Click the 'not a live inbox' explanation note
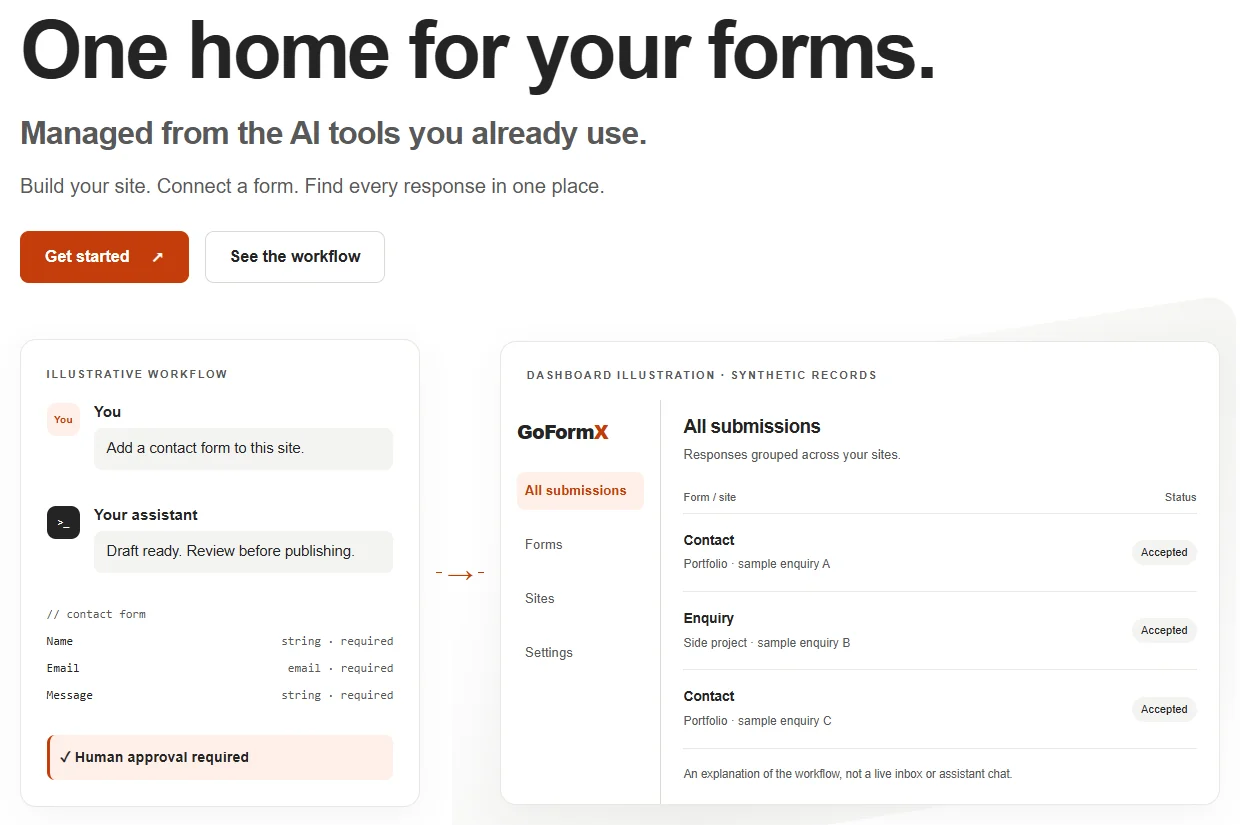This screenshot has width=1240, height=825. (x=848, y=774)
